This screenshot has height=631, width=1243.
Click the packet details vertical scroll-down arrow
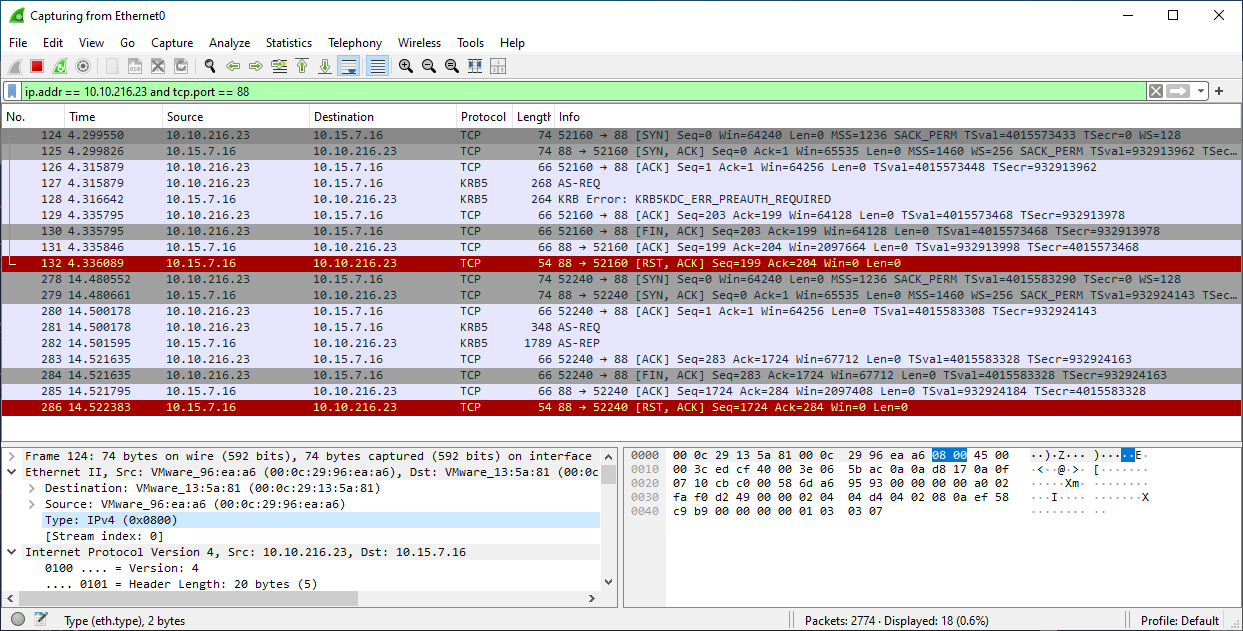(608, 583)
